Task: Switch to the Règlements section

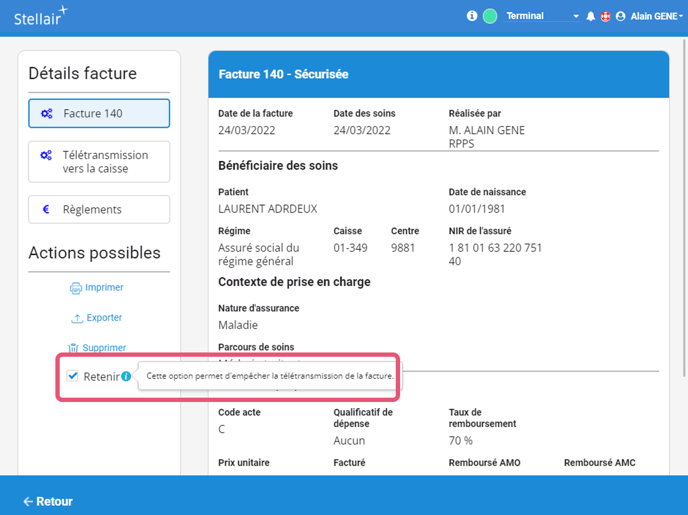Action: [99, 209]
